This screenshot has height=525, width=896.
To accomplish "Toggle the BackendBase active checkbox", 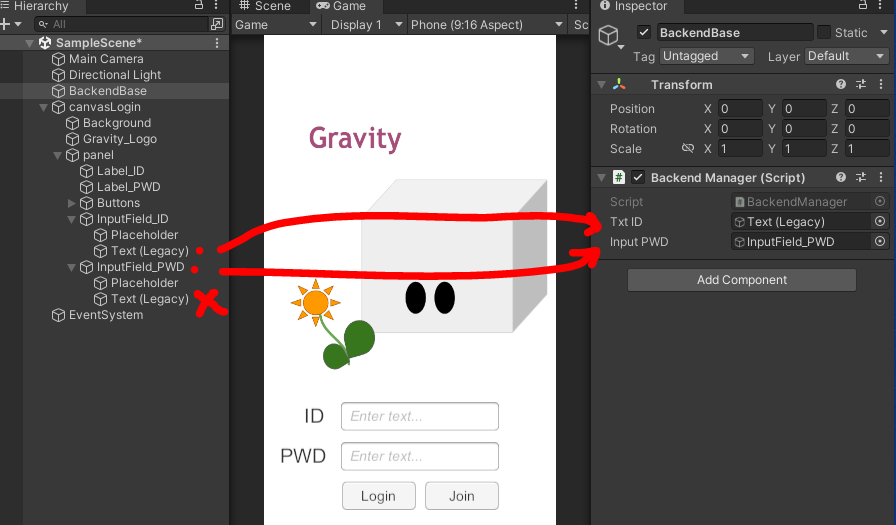I will tap(643, 32).
